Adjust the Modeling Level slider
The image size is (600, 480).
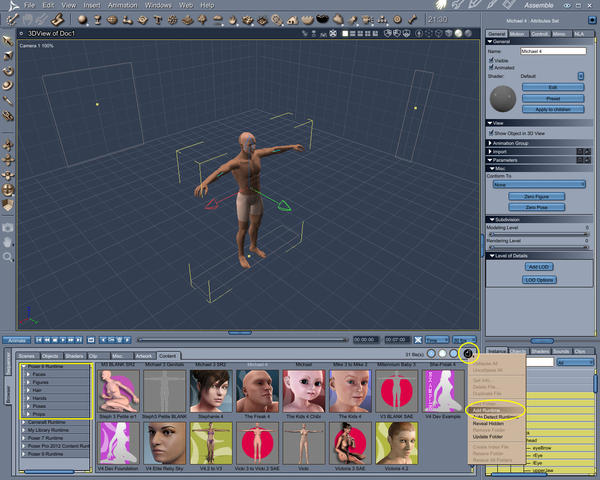[x=539, y=234]
